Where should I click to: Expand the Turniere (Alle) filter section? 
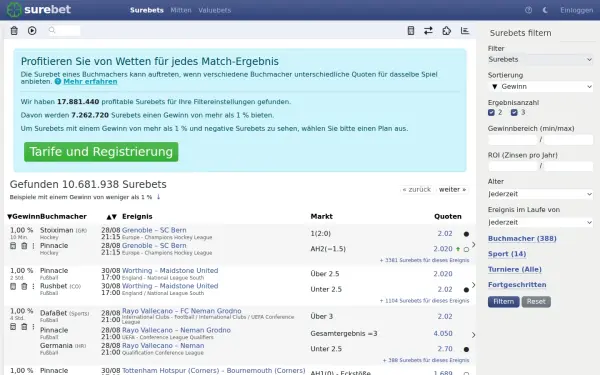pos(515,269)
